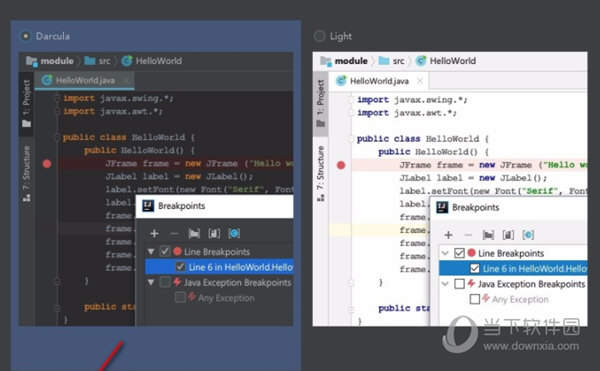This screenshot has height=371, width=600.
Task: Click 'Any Exception' text in Light dialog
Action: click(520, 299)
